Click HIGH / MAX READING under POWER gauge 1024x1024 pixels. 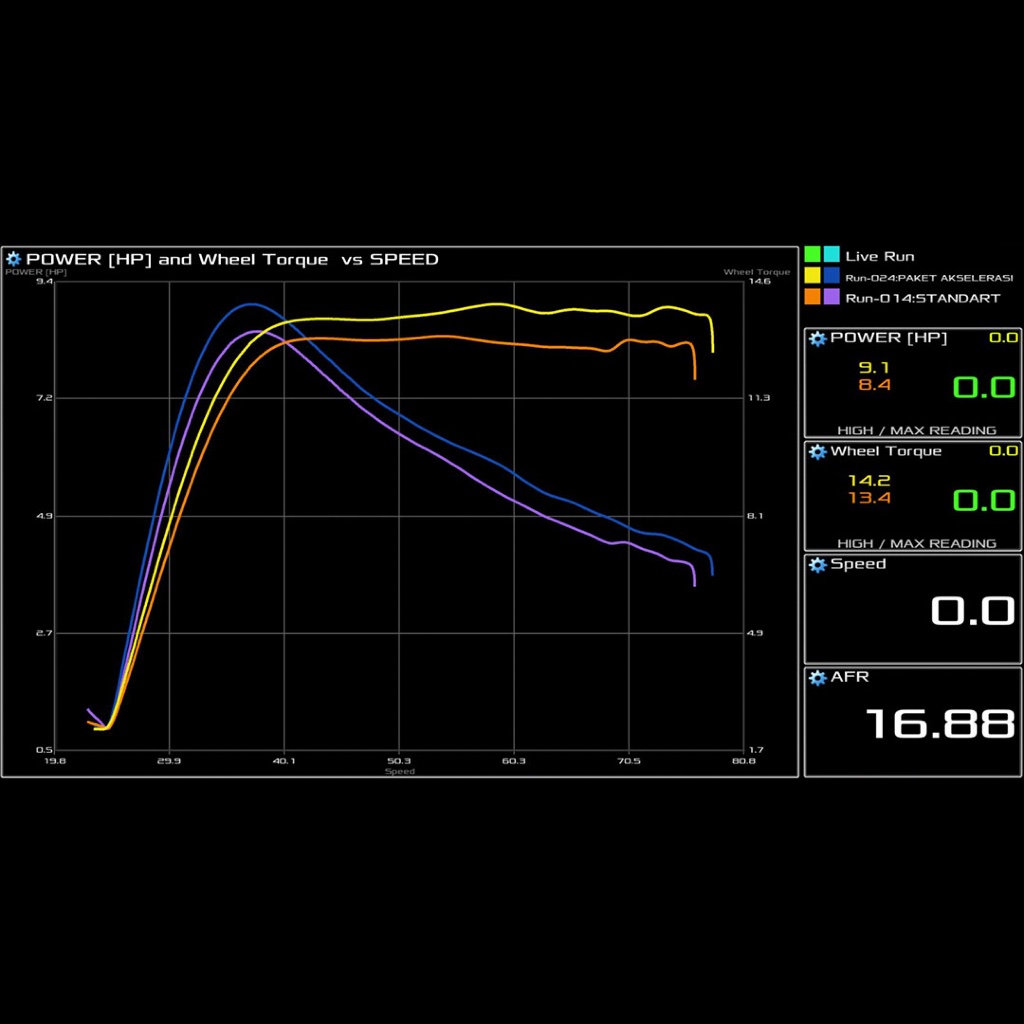click(916, 430)
